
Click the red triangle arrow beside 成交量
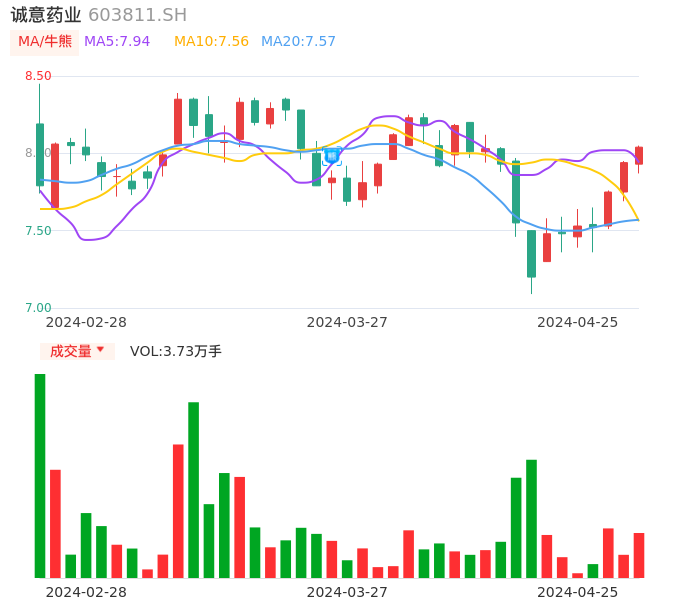(100, 350)
